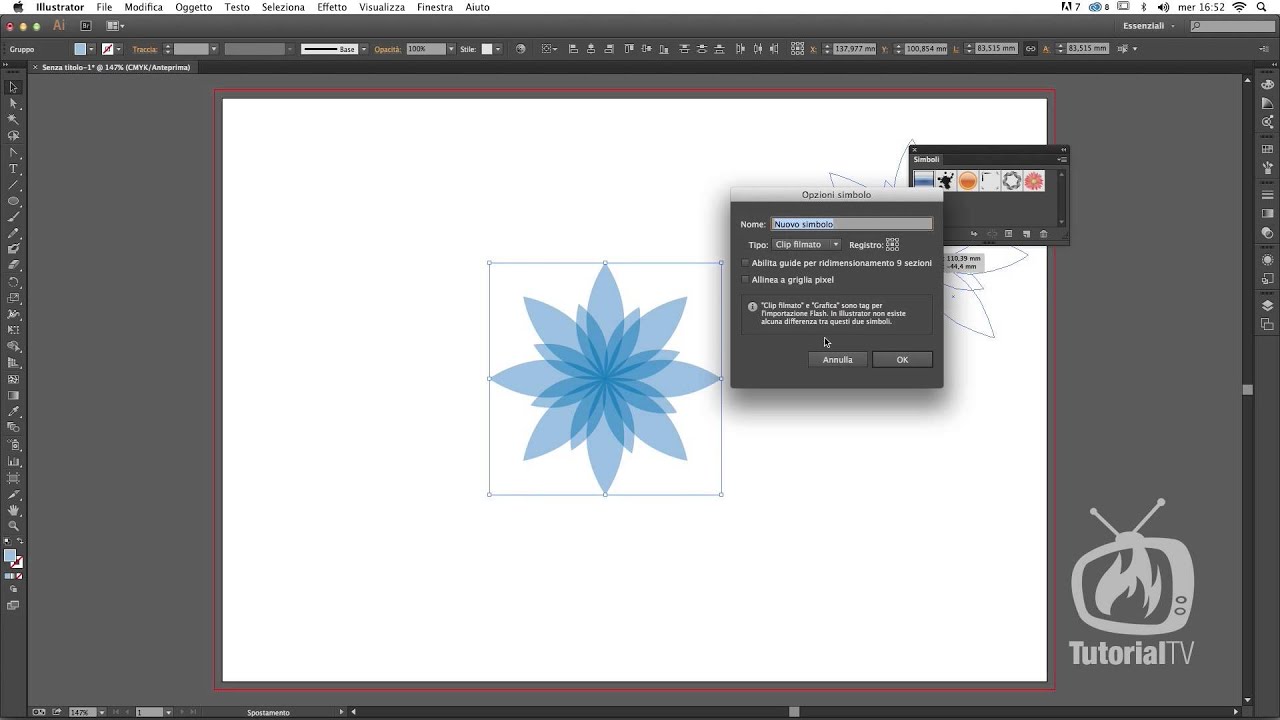
Task: Open the Effetto menu
Action: (332, 7)
